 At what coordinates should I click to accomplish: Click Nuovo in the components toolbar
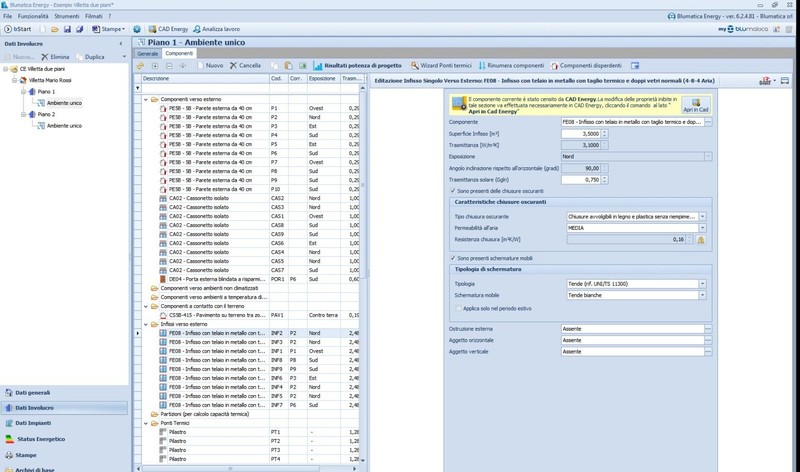click(210, 66)
